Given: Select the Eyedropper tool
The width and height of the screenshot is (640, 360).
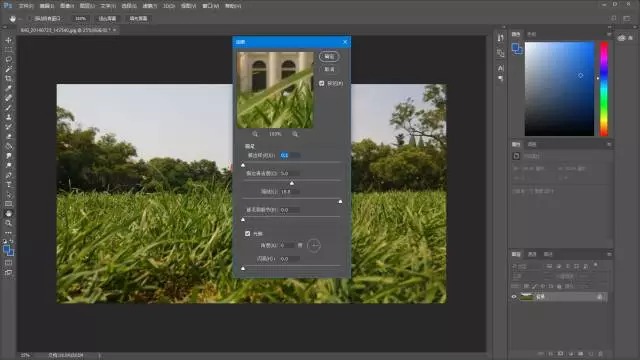Looking at the screenshot, I should [x=9, y=89].
